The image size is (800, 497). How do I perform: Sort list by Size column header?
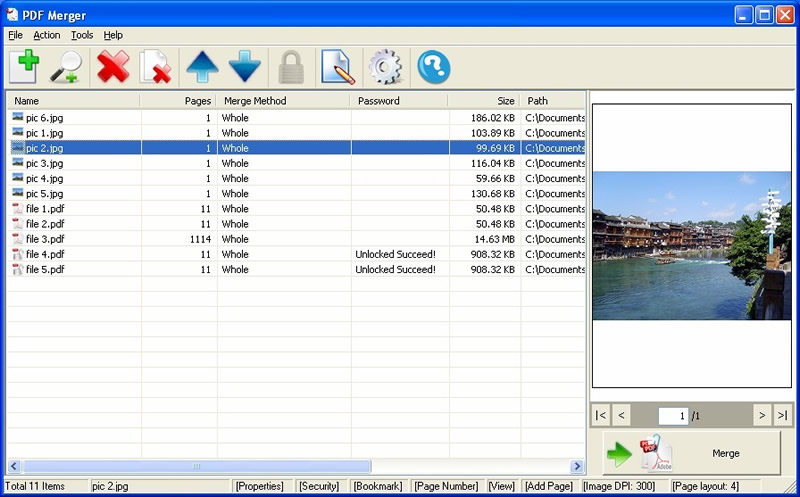484,101
